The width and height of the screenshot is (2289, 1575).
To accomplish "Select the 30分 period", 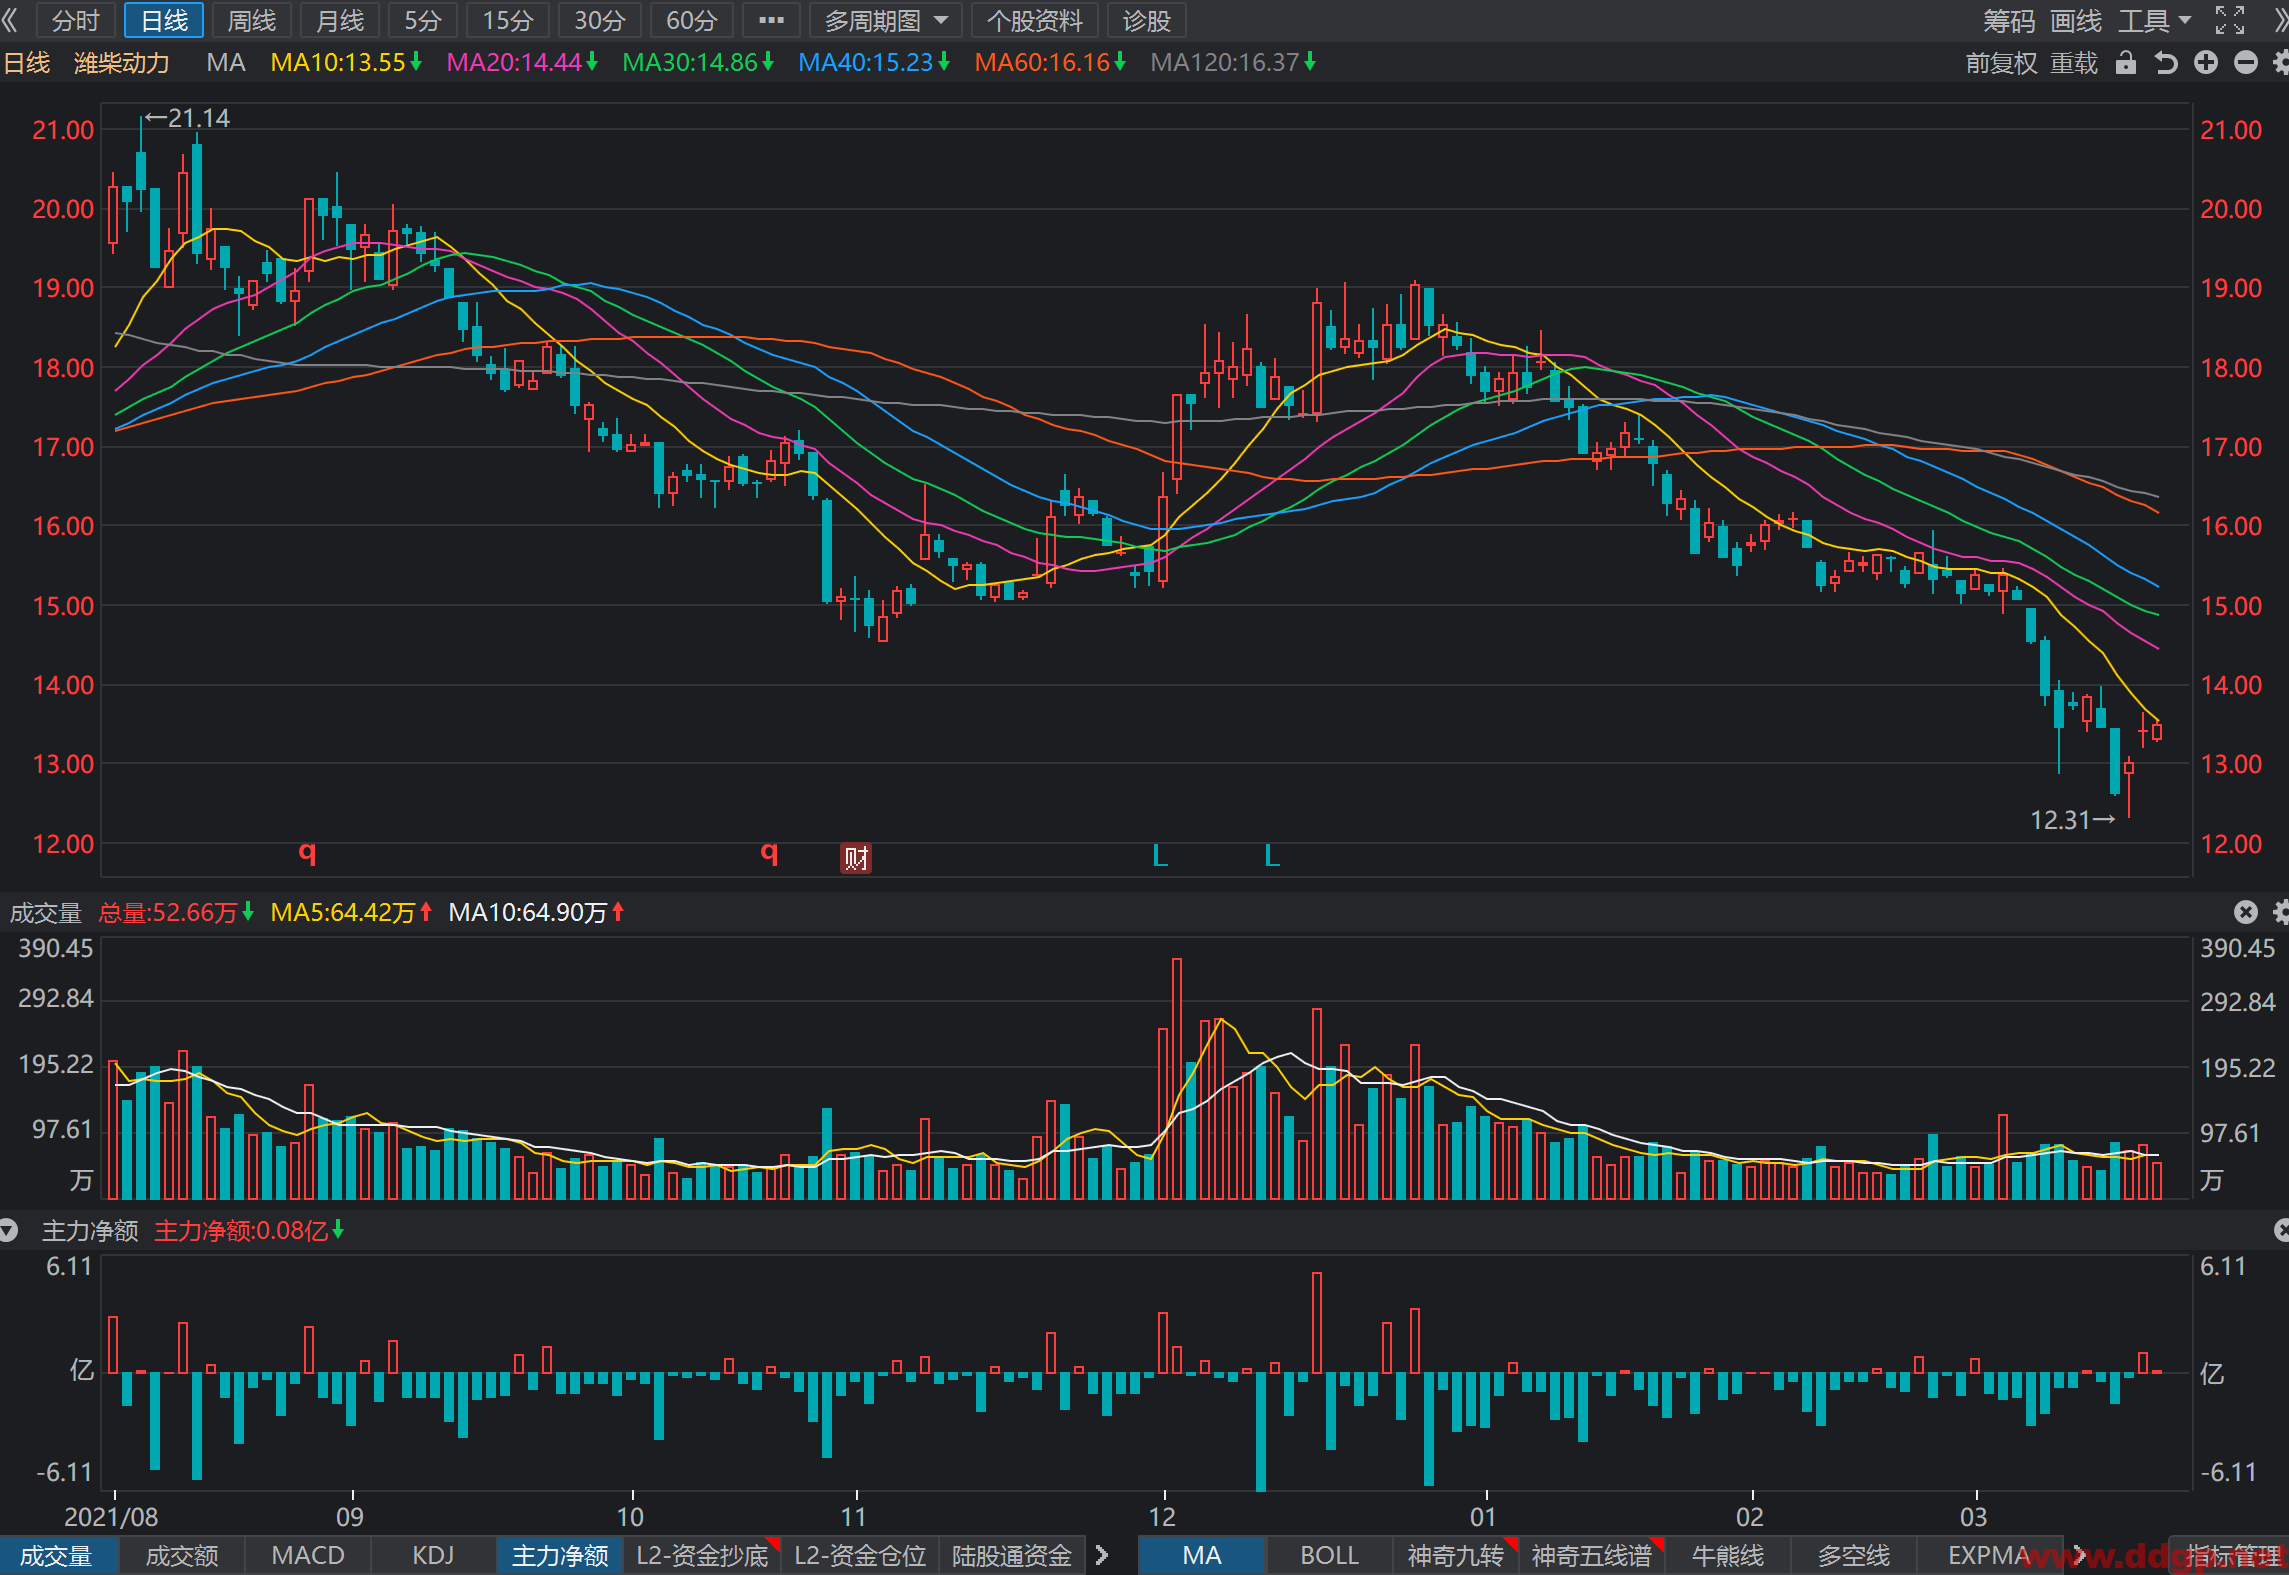I will (600, 20).
